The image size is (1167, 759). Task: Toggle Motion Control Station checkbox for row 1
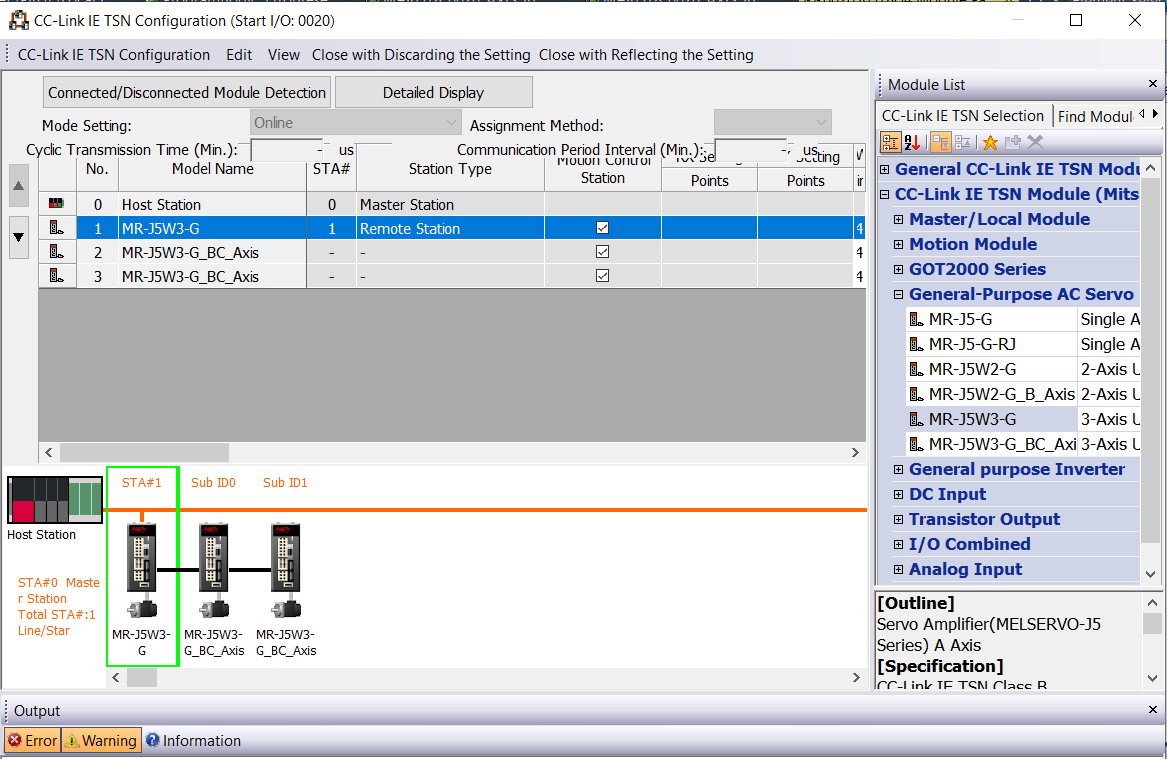[x=603, y=228]
